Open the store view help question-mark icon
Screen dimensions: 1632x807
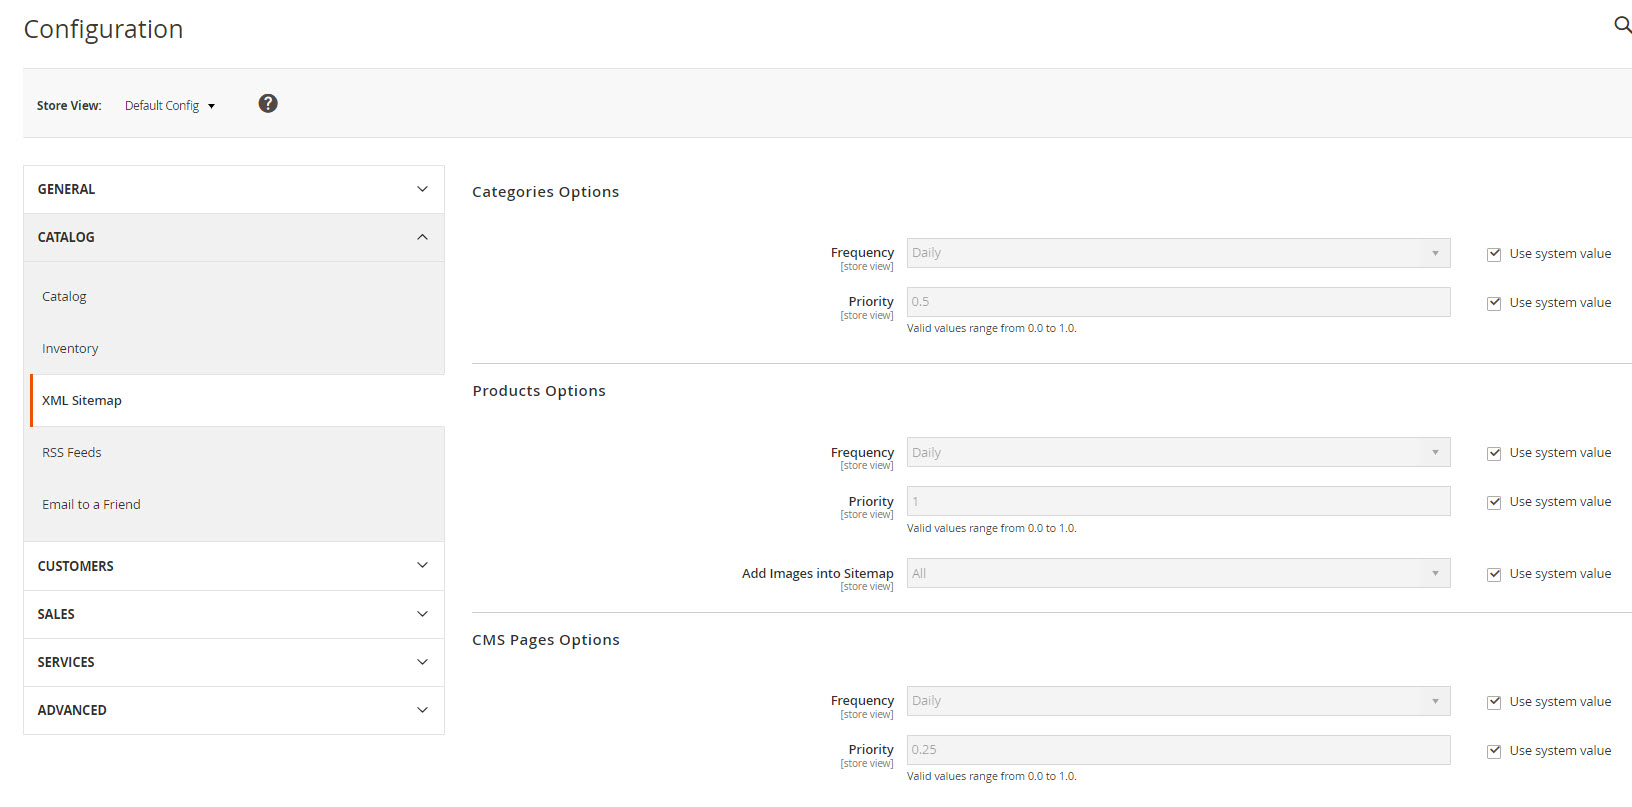[268, 103]
